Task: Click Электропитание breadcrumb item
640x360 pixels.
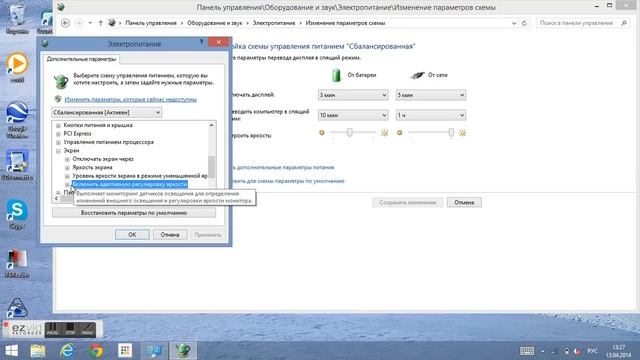Action: (x=274, y=23)
